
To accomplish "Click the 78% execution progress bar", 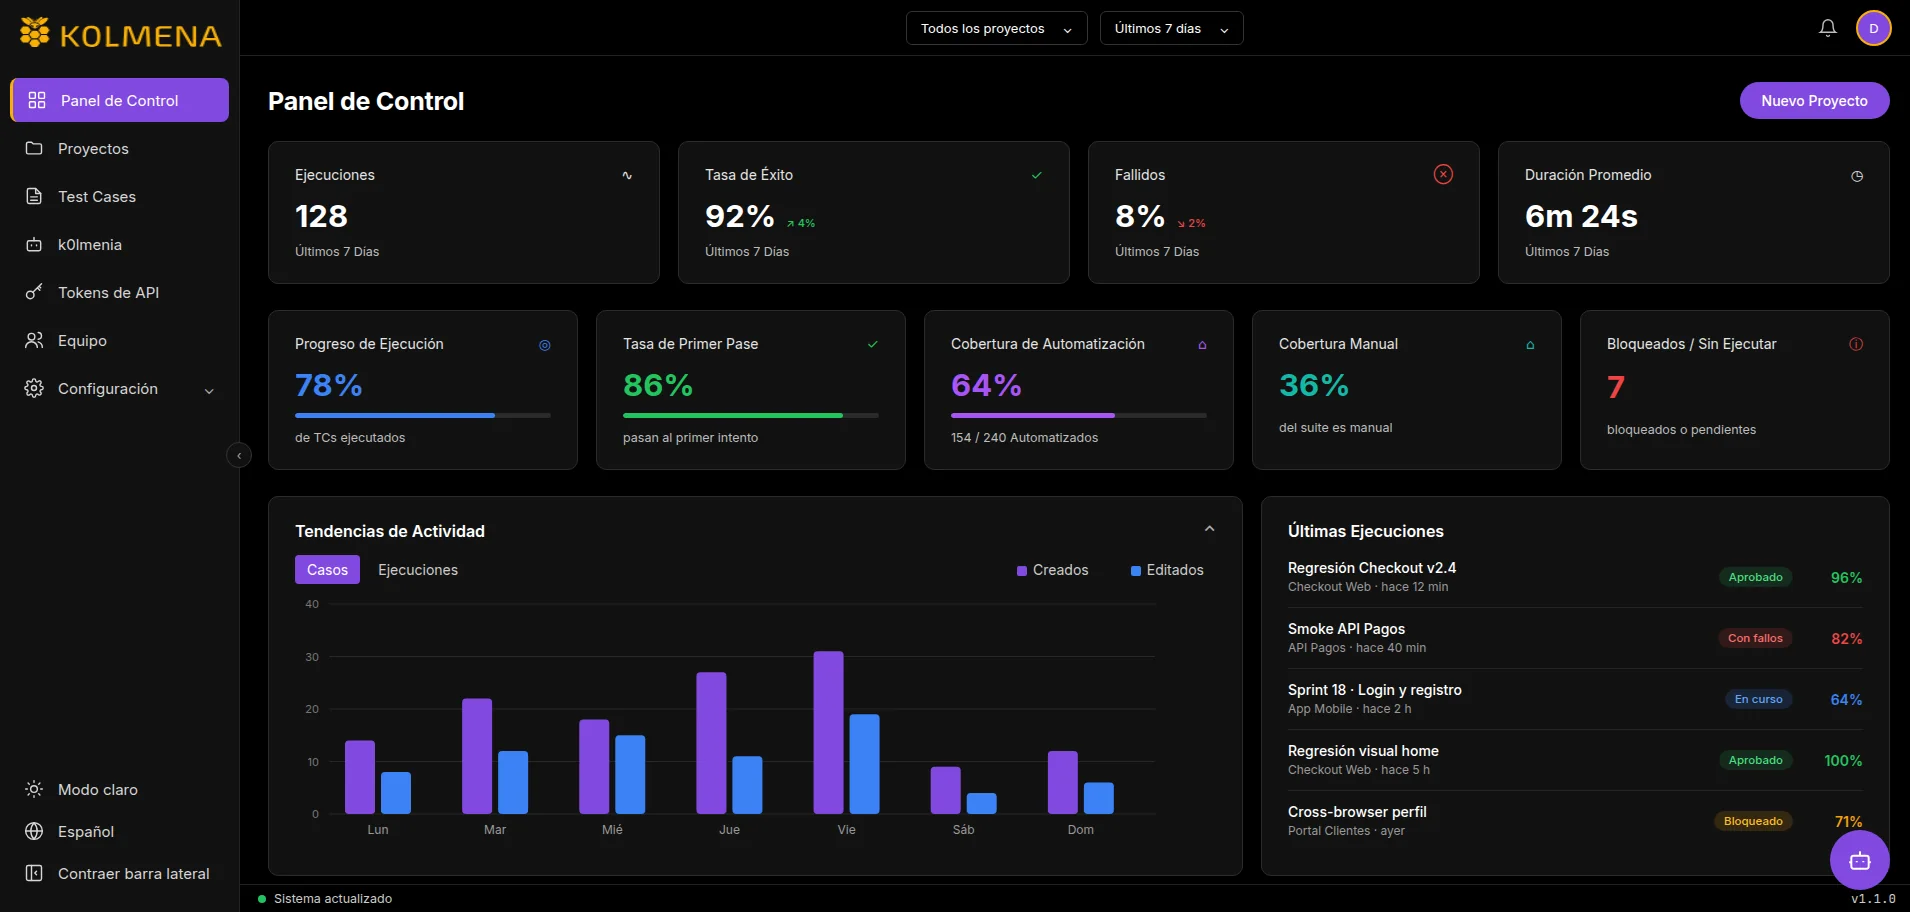I will coord(423,415).
